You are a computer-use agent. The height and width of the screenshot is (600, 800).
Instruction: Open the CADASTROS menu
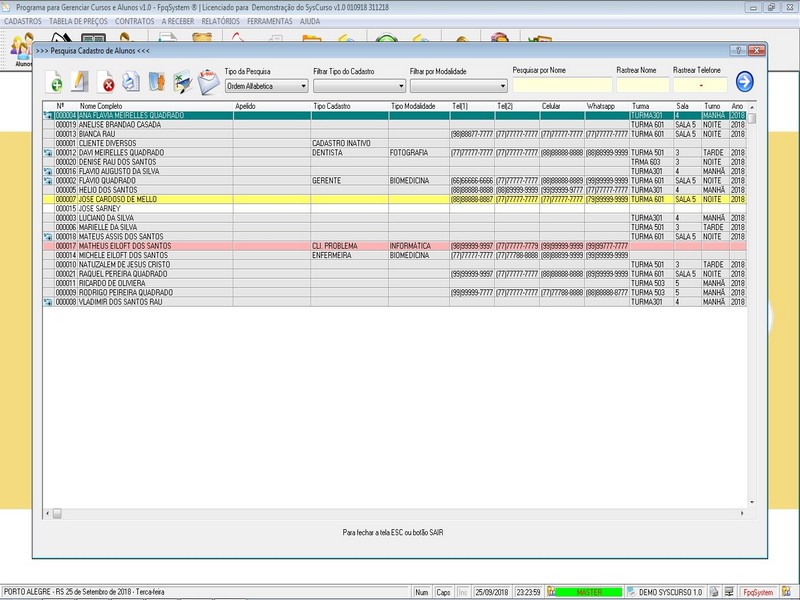(23, 21)
